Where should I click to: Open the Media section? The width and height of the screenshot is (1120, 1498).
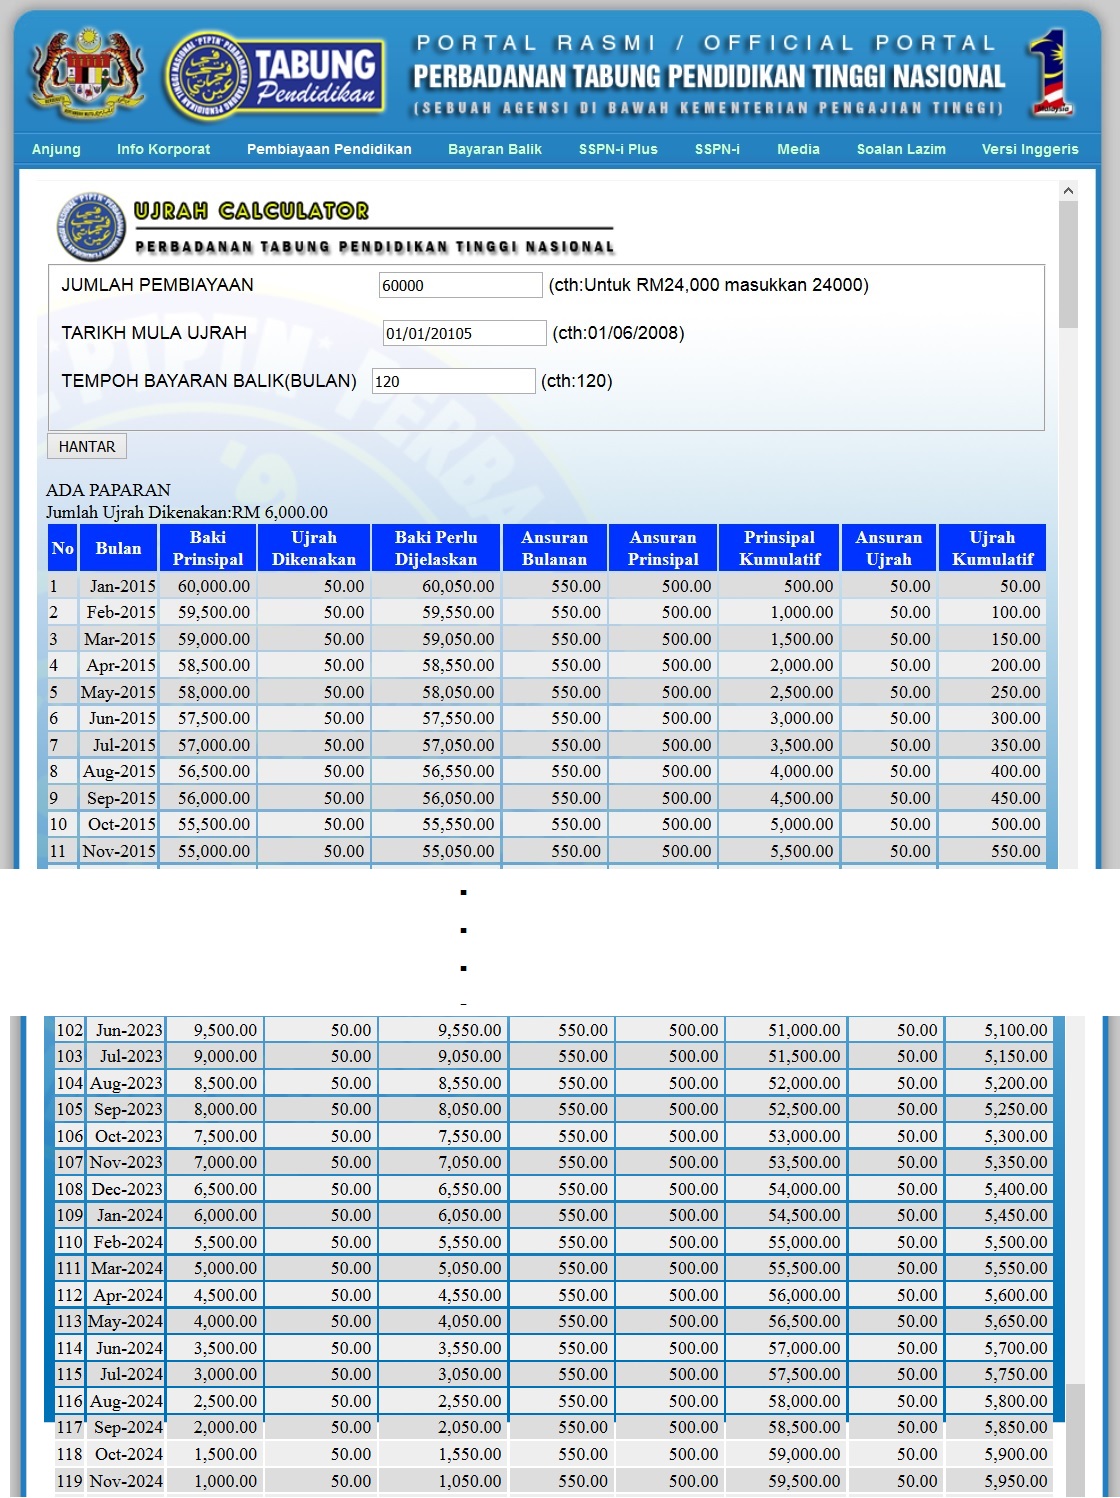tap(797, 149)
